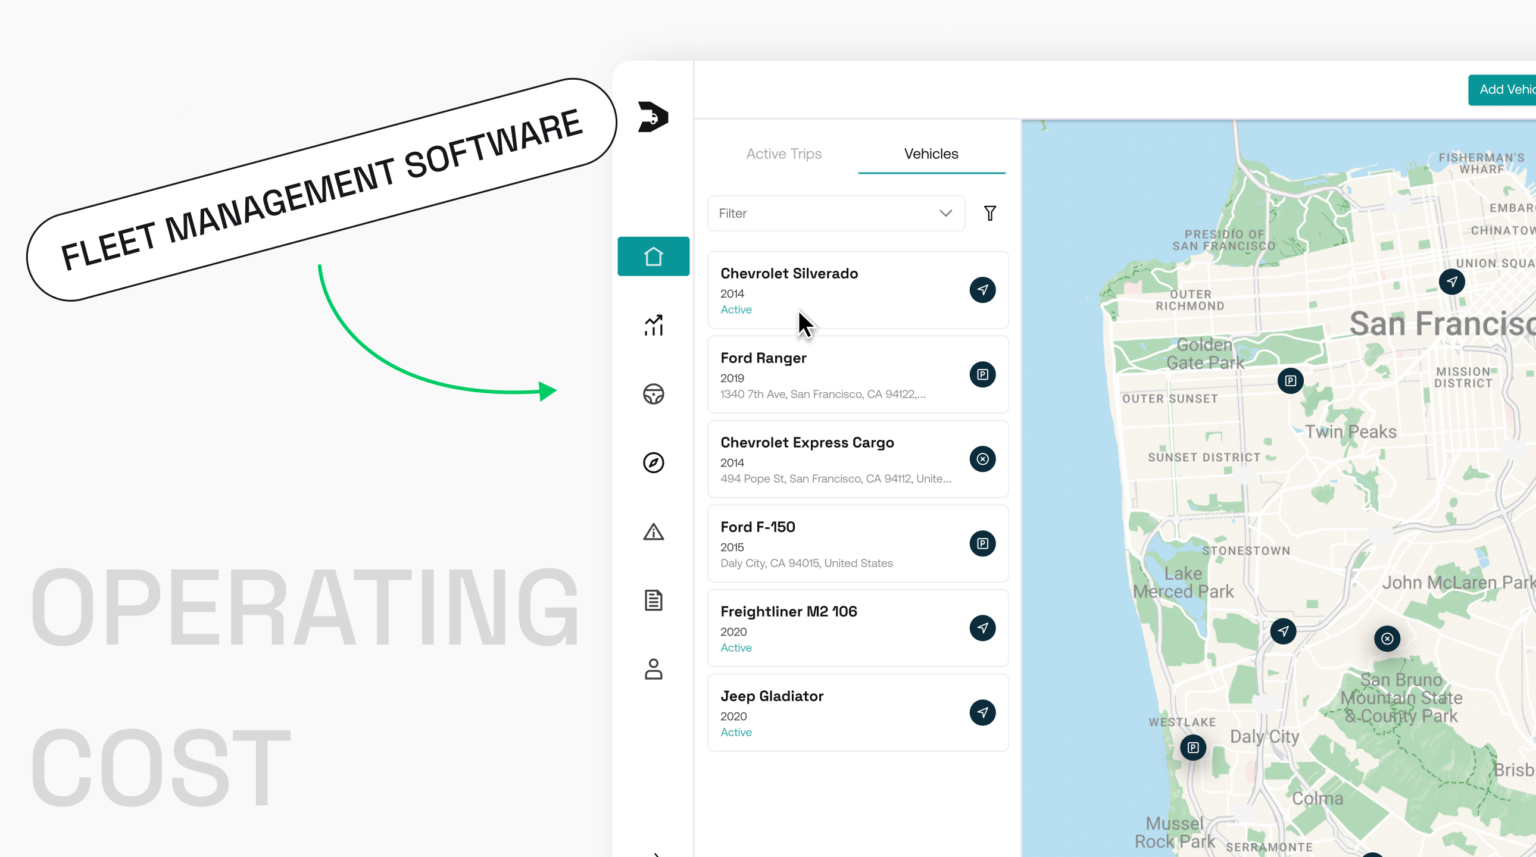Select the map marker near Union Square

(x=1452, y=281)
